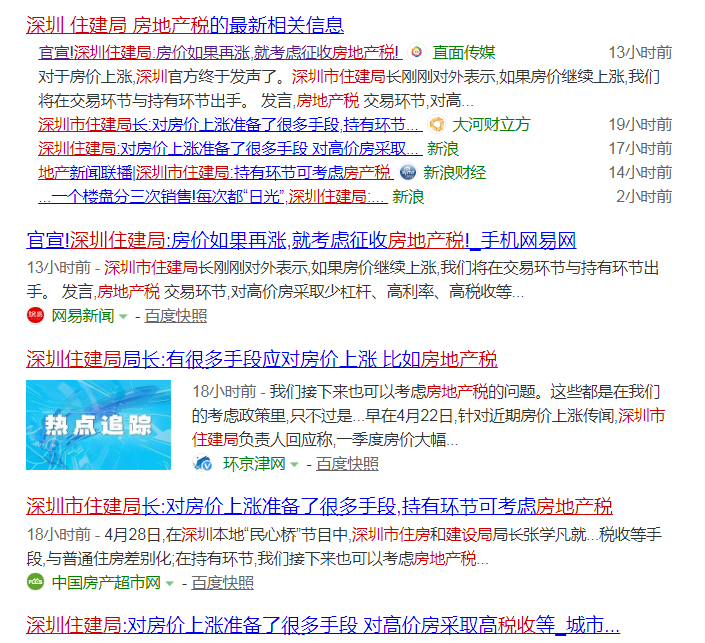This screenshot has width=705, height=643.
Task: Click the 大河财立方 source logo icon
Action: pyautogui.click(x=437, y=124)
